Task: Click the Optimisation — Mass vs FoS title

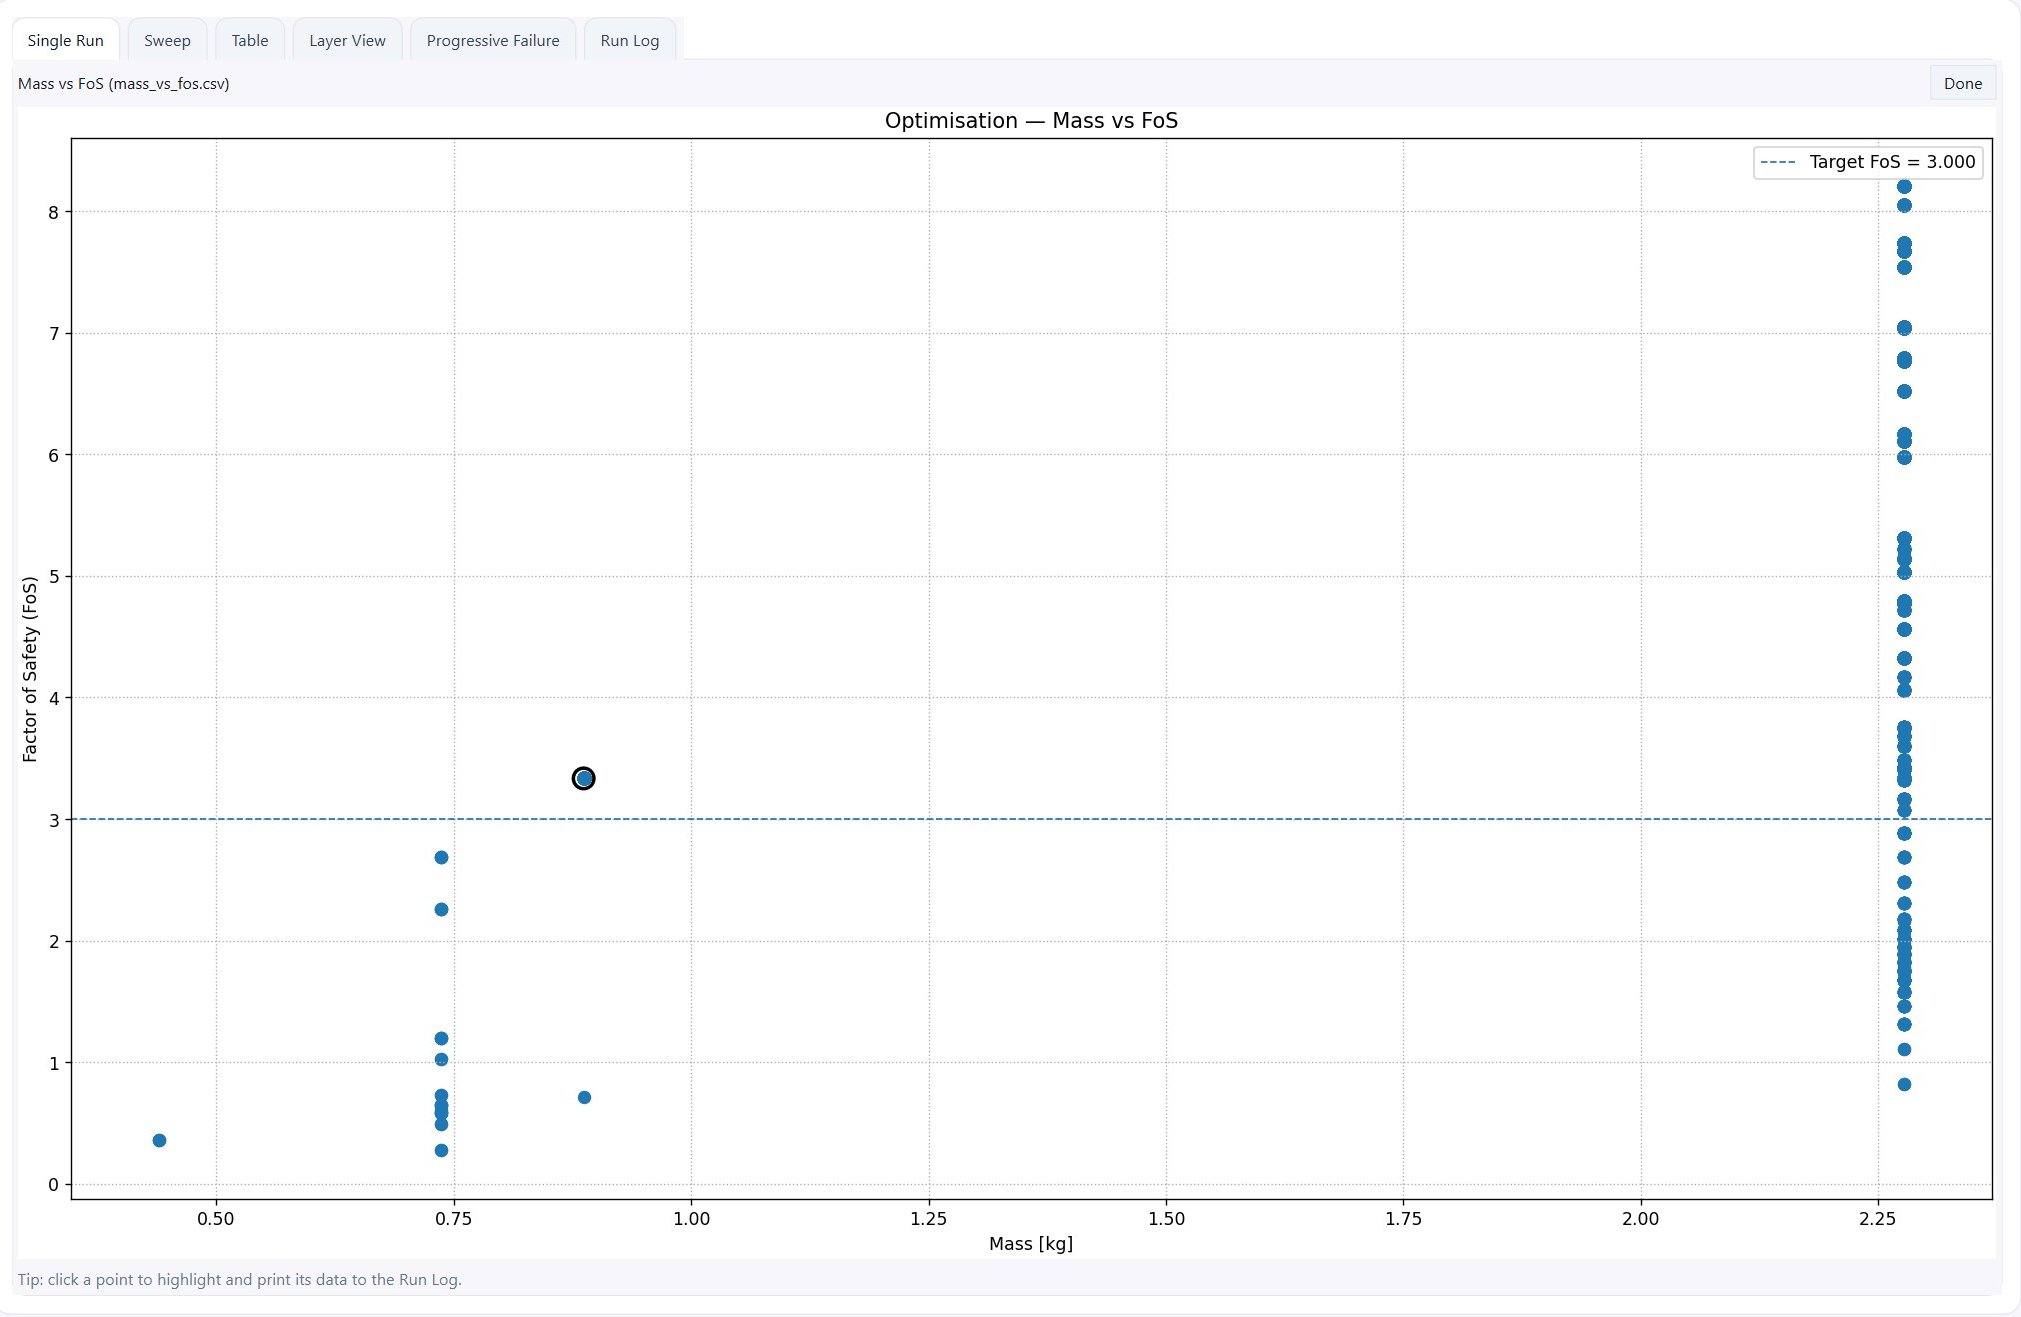Action: (1031, 121)
